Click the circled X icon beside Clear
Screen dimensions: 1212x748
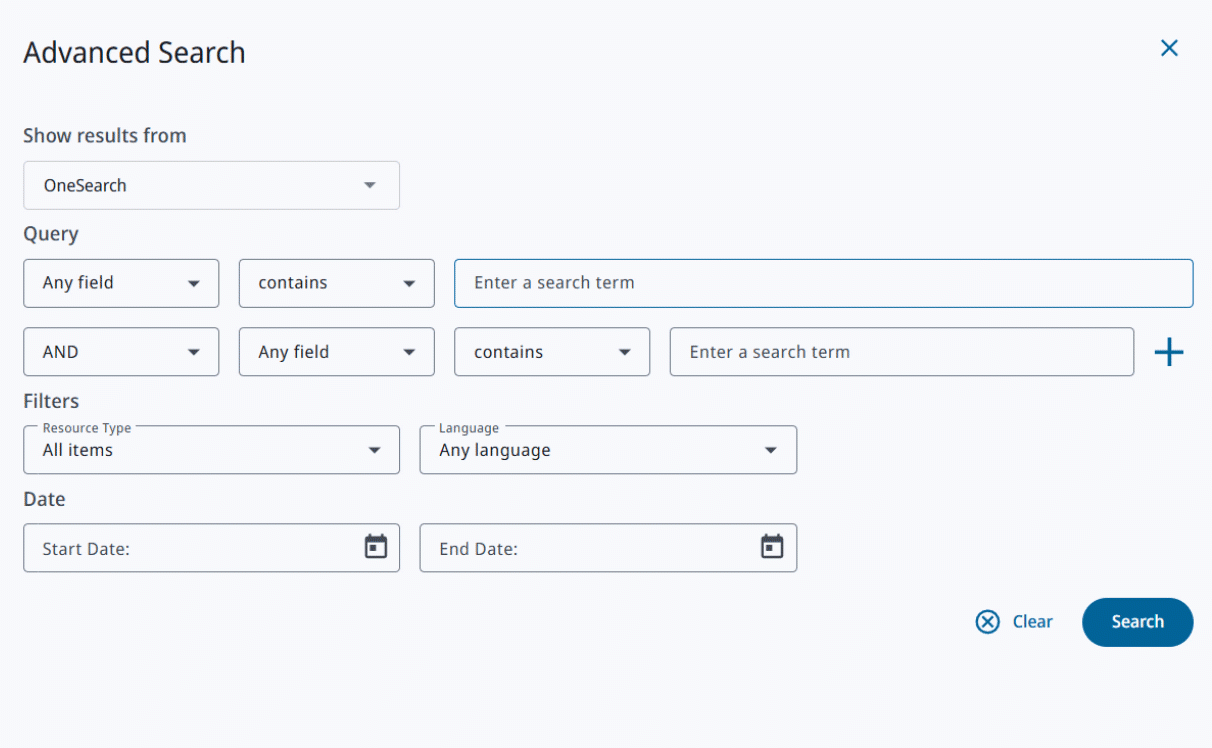point(987,622)
